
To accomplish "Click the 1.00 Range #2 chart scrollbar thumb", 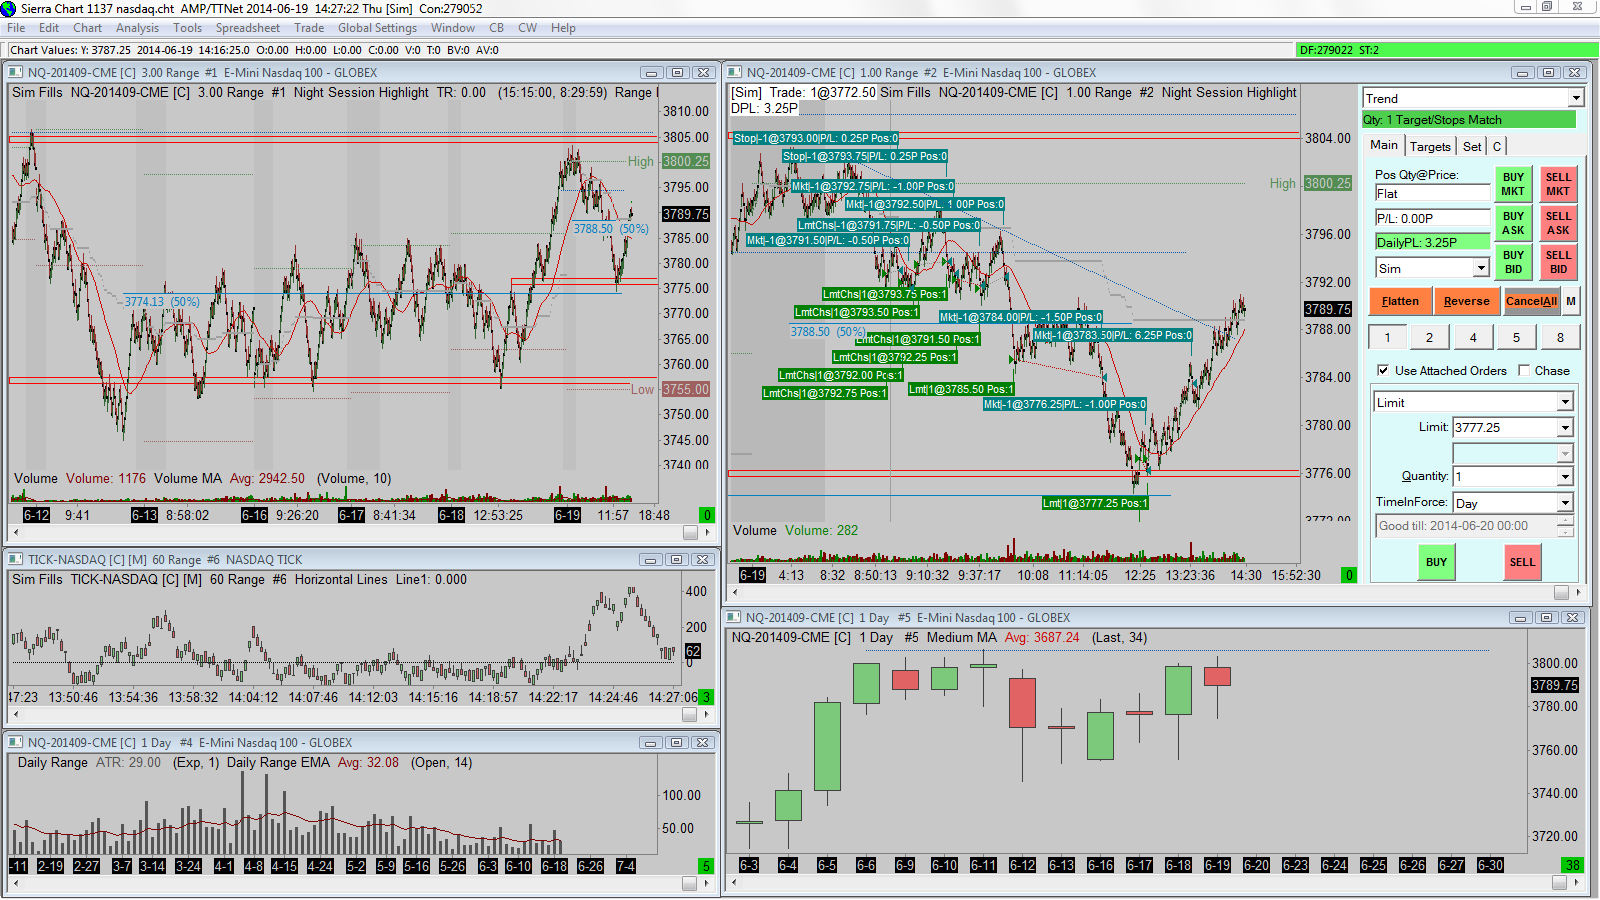I will [x=1560, y=592].
